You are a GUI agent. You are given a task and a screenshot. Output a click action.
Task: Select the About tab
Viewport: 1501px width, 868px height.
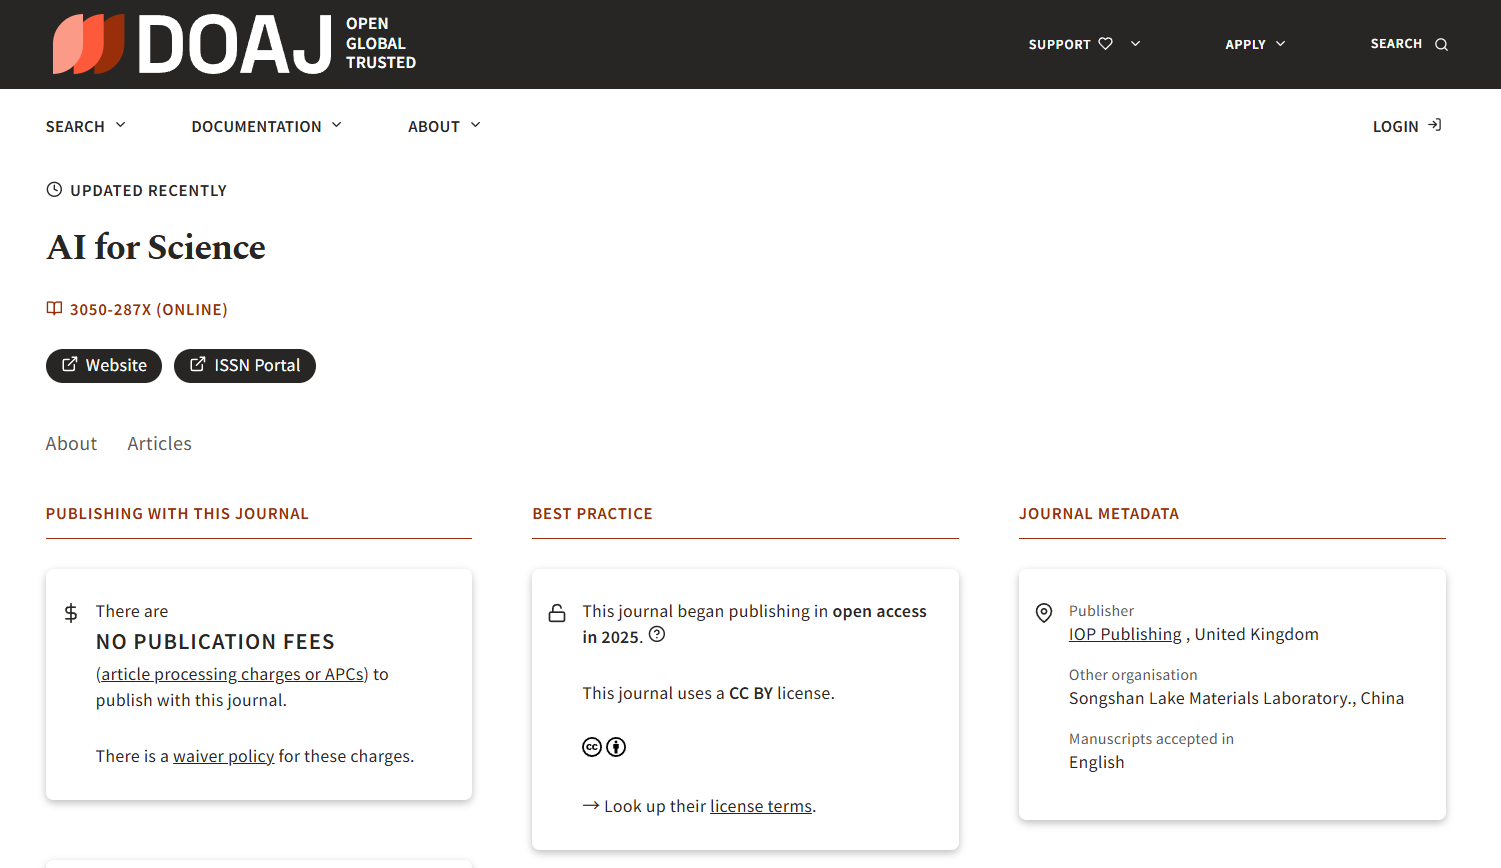click(71, 443)
